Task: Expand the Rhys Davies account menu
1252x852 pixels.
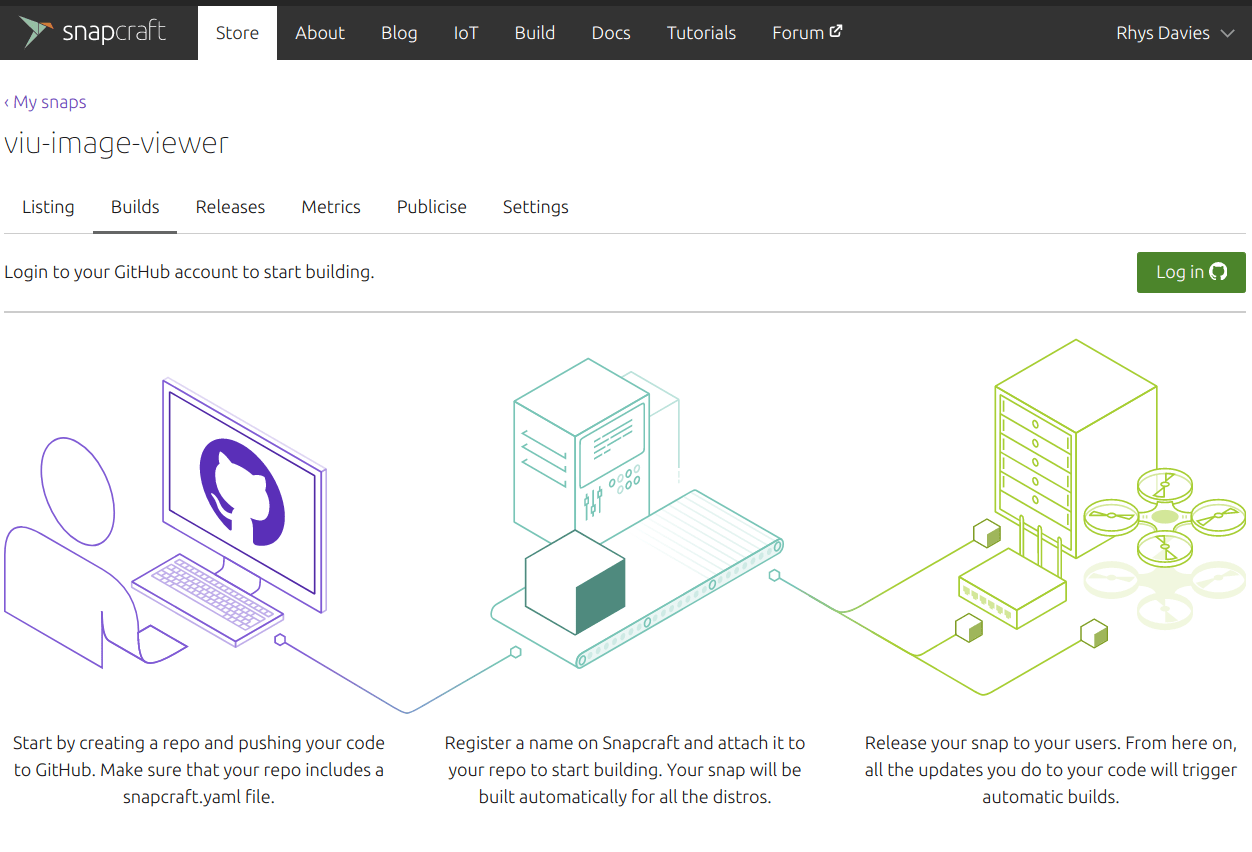Action: click(x=1175, y=33)
